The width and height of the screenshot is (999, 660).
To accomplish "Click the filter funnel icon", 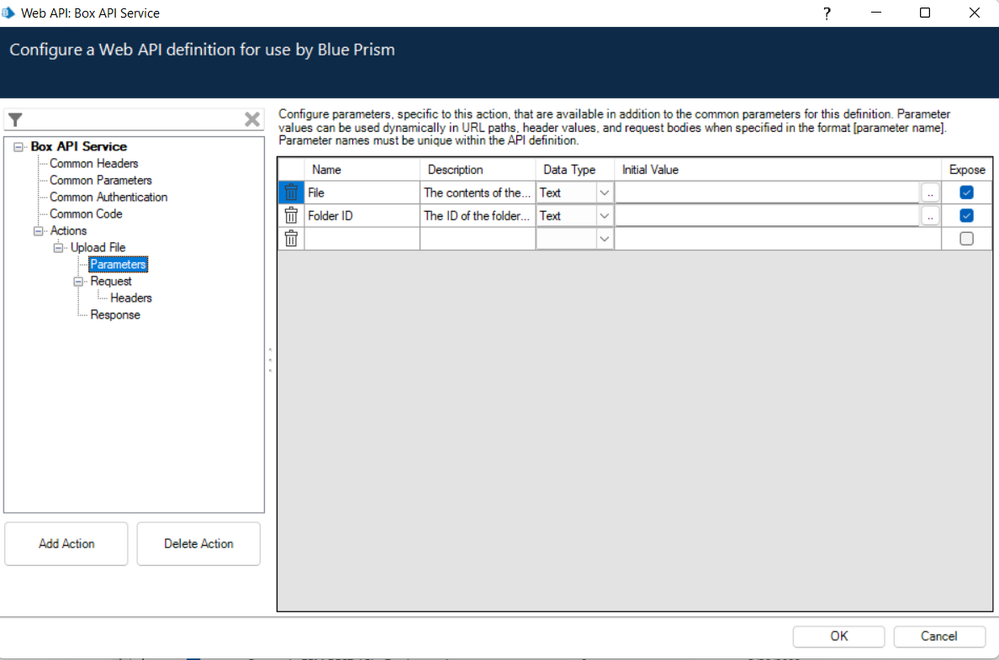I will click(16, 120).
